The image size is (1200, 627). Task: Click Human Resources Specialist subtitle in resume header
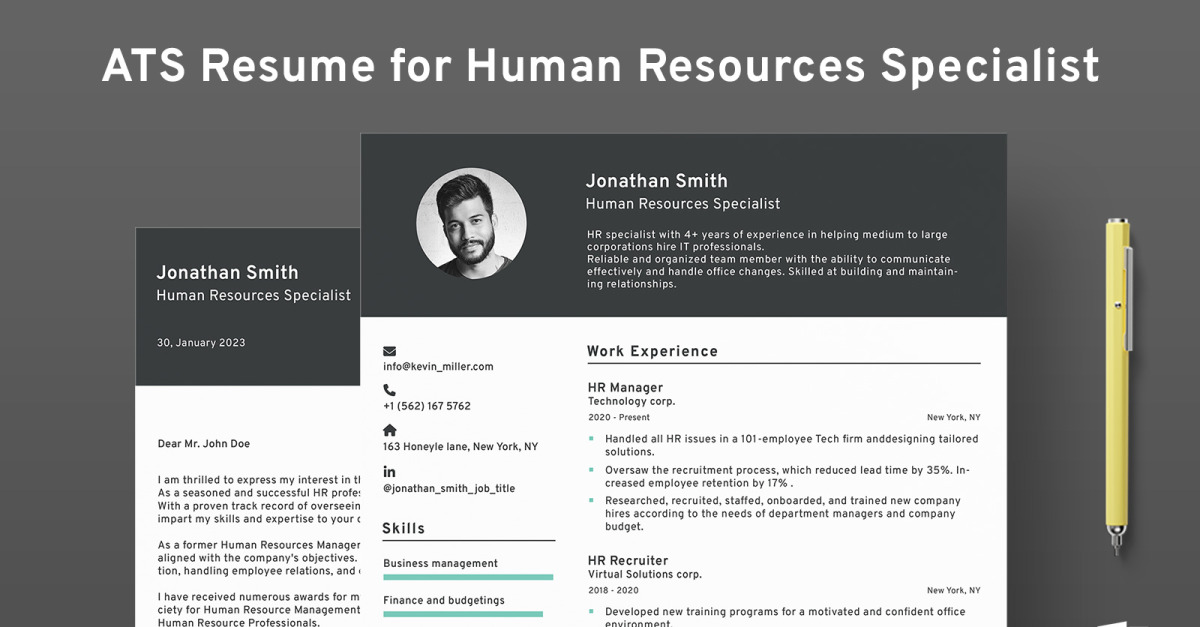pyautogui.click(x=683, y=204)
